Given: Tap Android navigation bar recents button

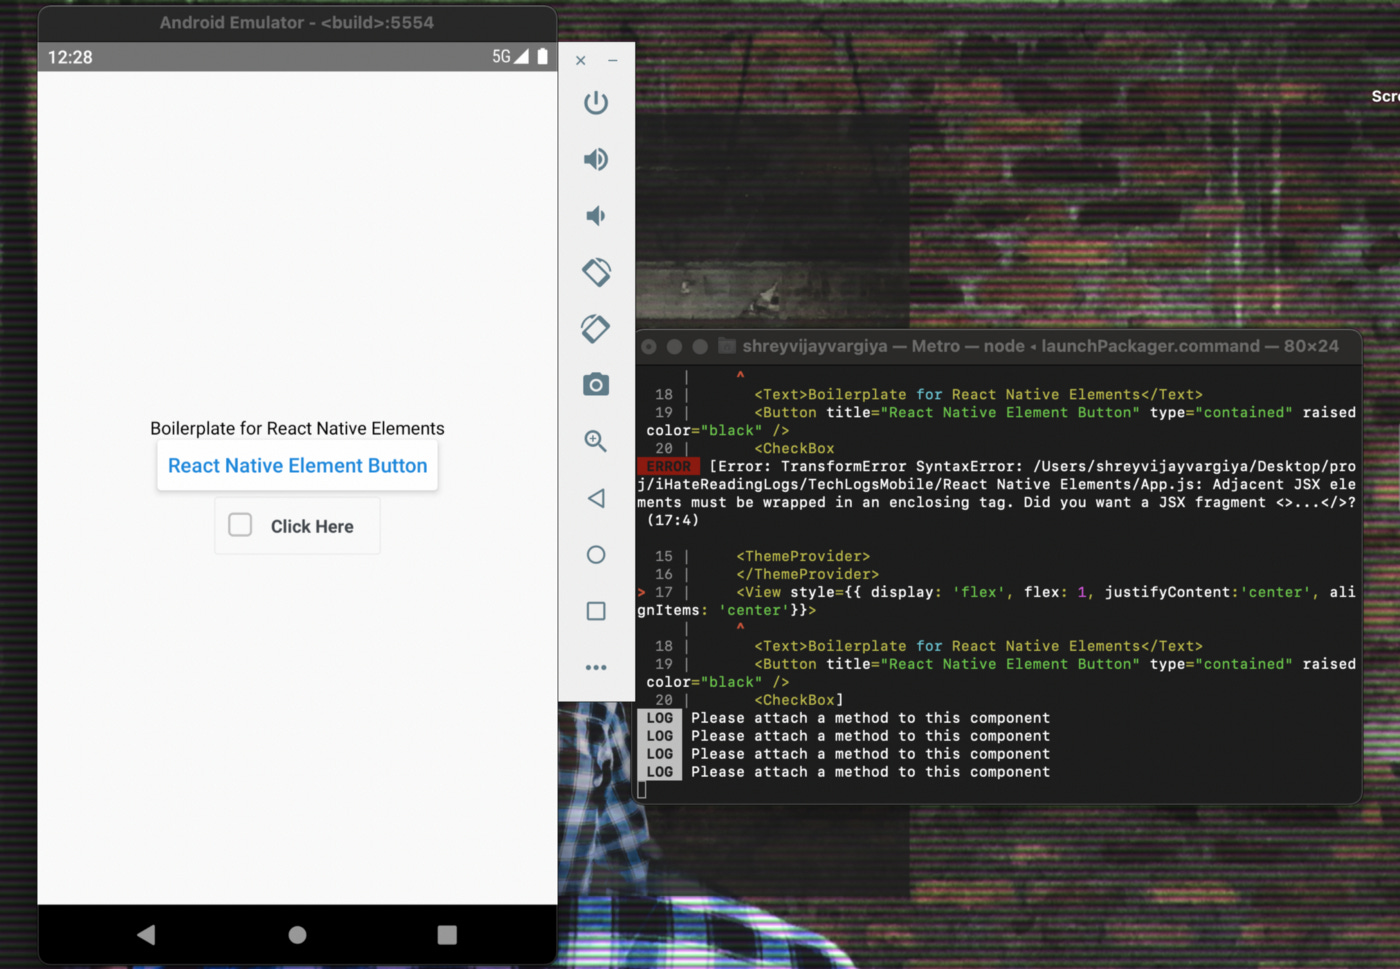Looking at the screenshot, I should 447,935.
